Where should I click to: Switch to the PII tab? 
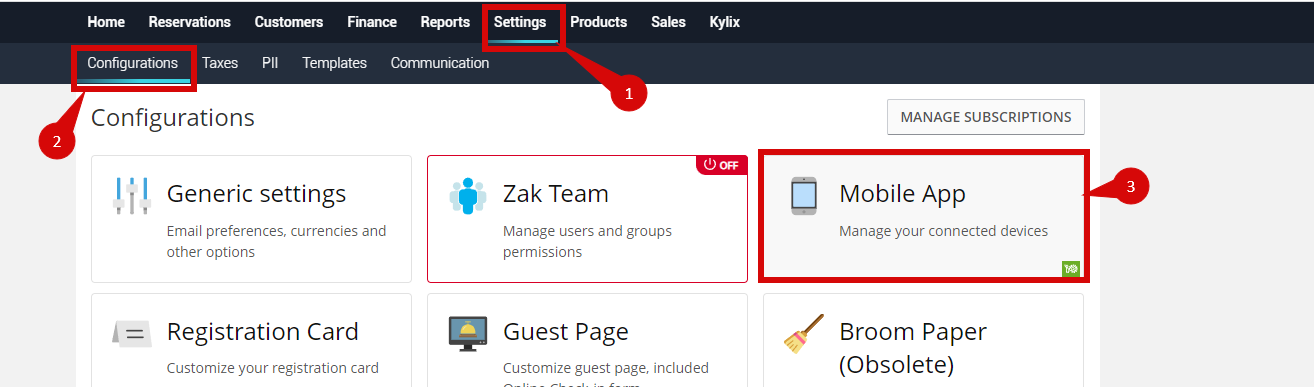[270, 63]
